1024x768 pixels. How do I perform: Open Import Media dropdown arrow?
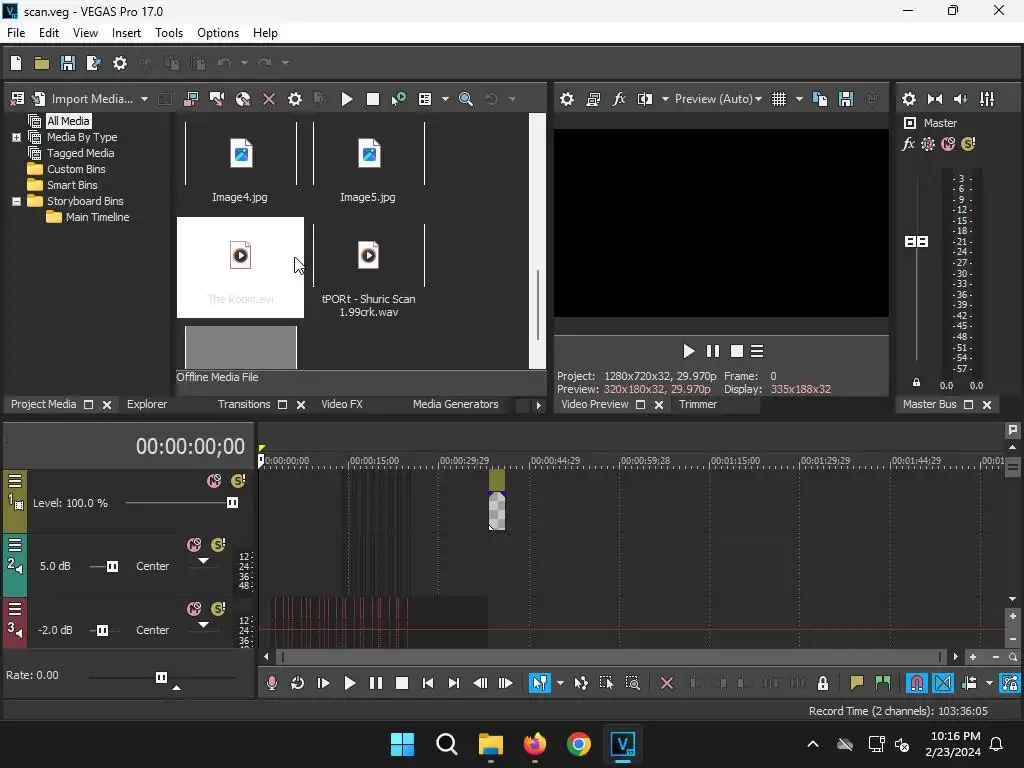point(144,99)
